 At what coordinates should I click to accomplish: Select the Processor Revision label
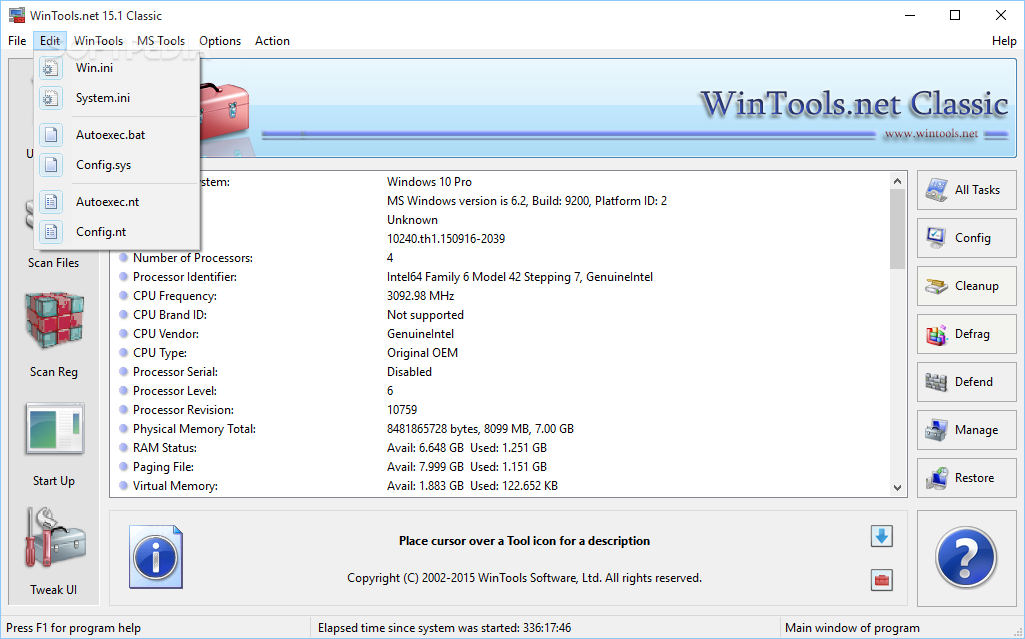183,410
